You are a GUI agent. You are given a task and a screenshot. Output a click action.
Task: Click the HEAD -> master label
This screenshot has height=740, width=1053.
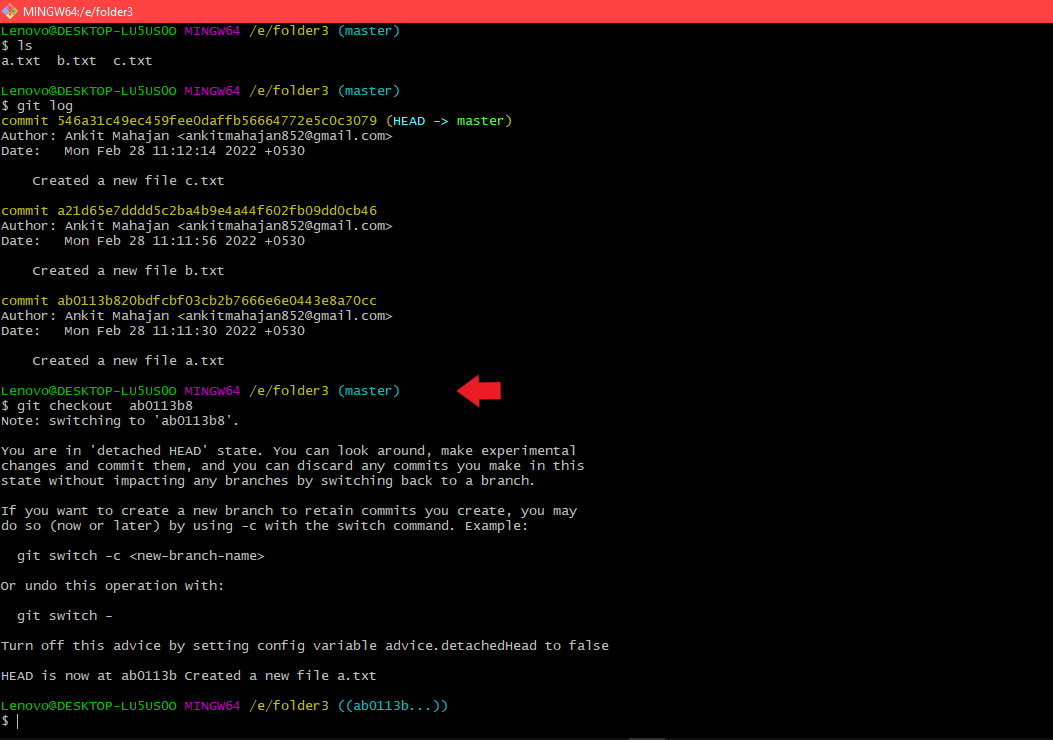point(448,121)
